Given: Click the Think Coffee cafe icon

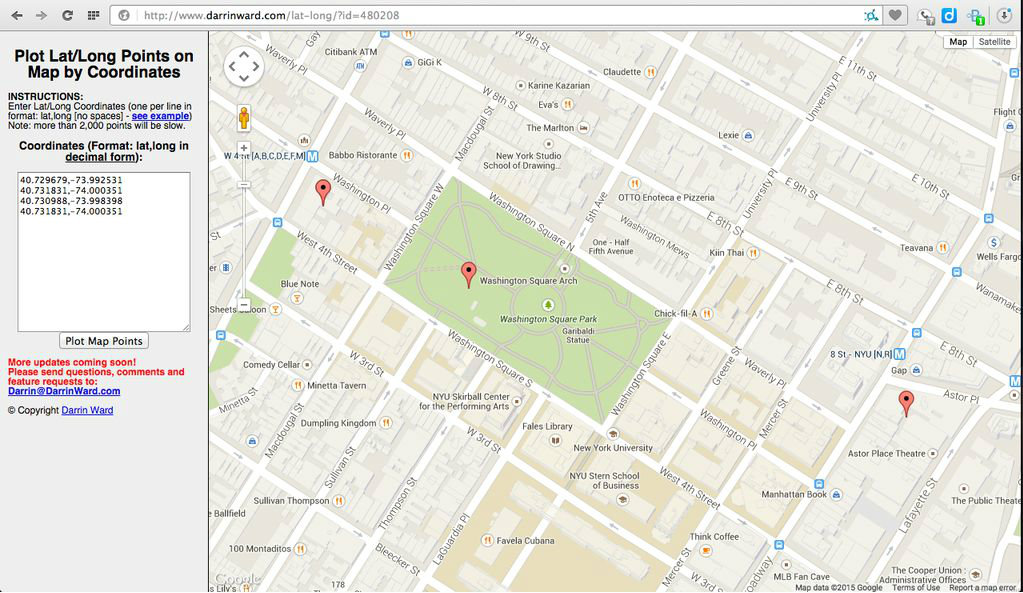Looking at the screenshot, I should coord(705,551).
